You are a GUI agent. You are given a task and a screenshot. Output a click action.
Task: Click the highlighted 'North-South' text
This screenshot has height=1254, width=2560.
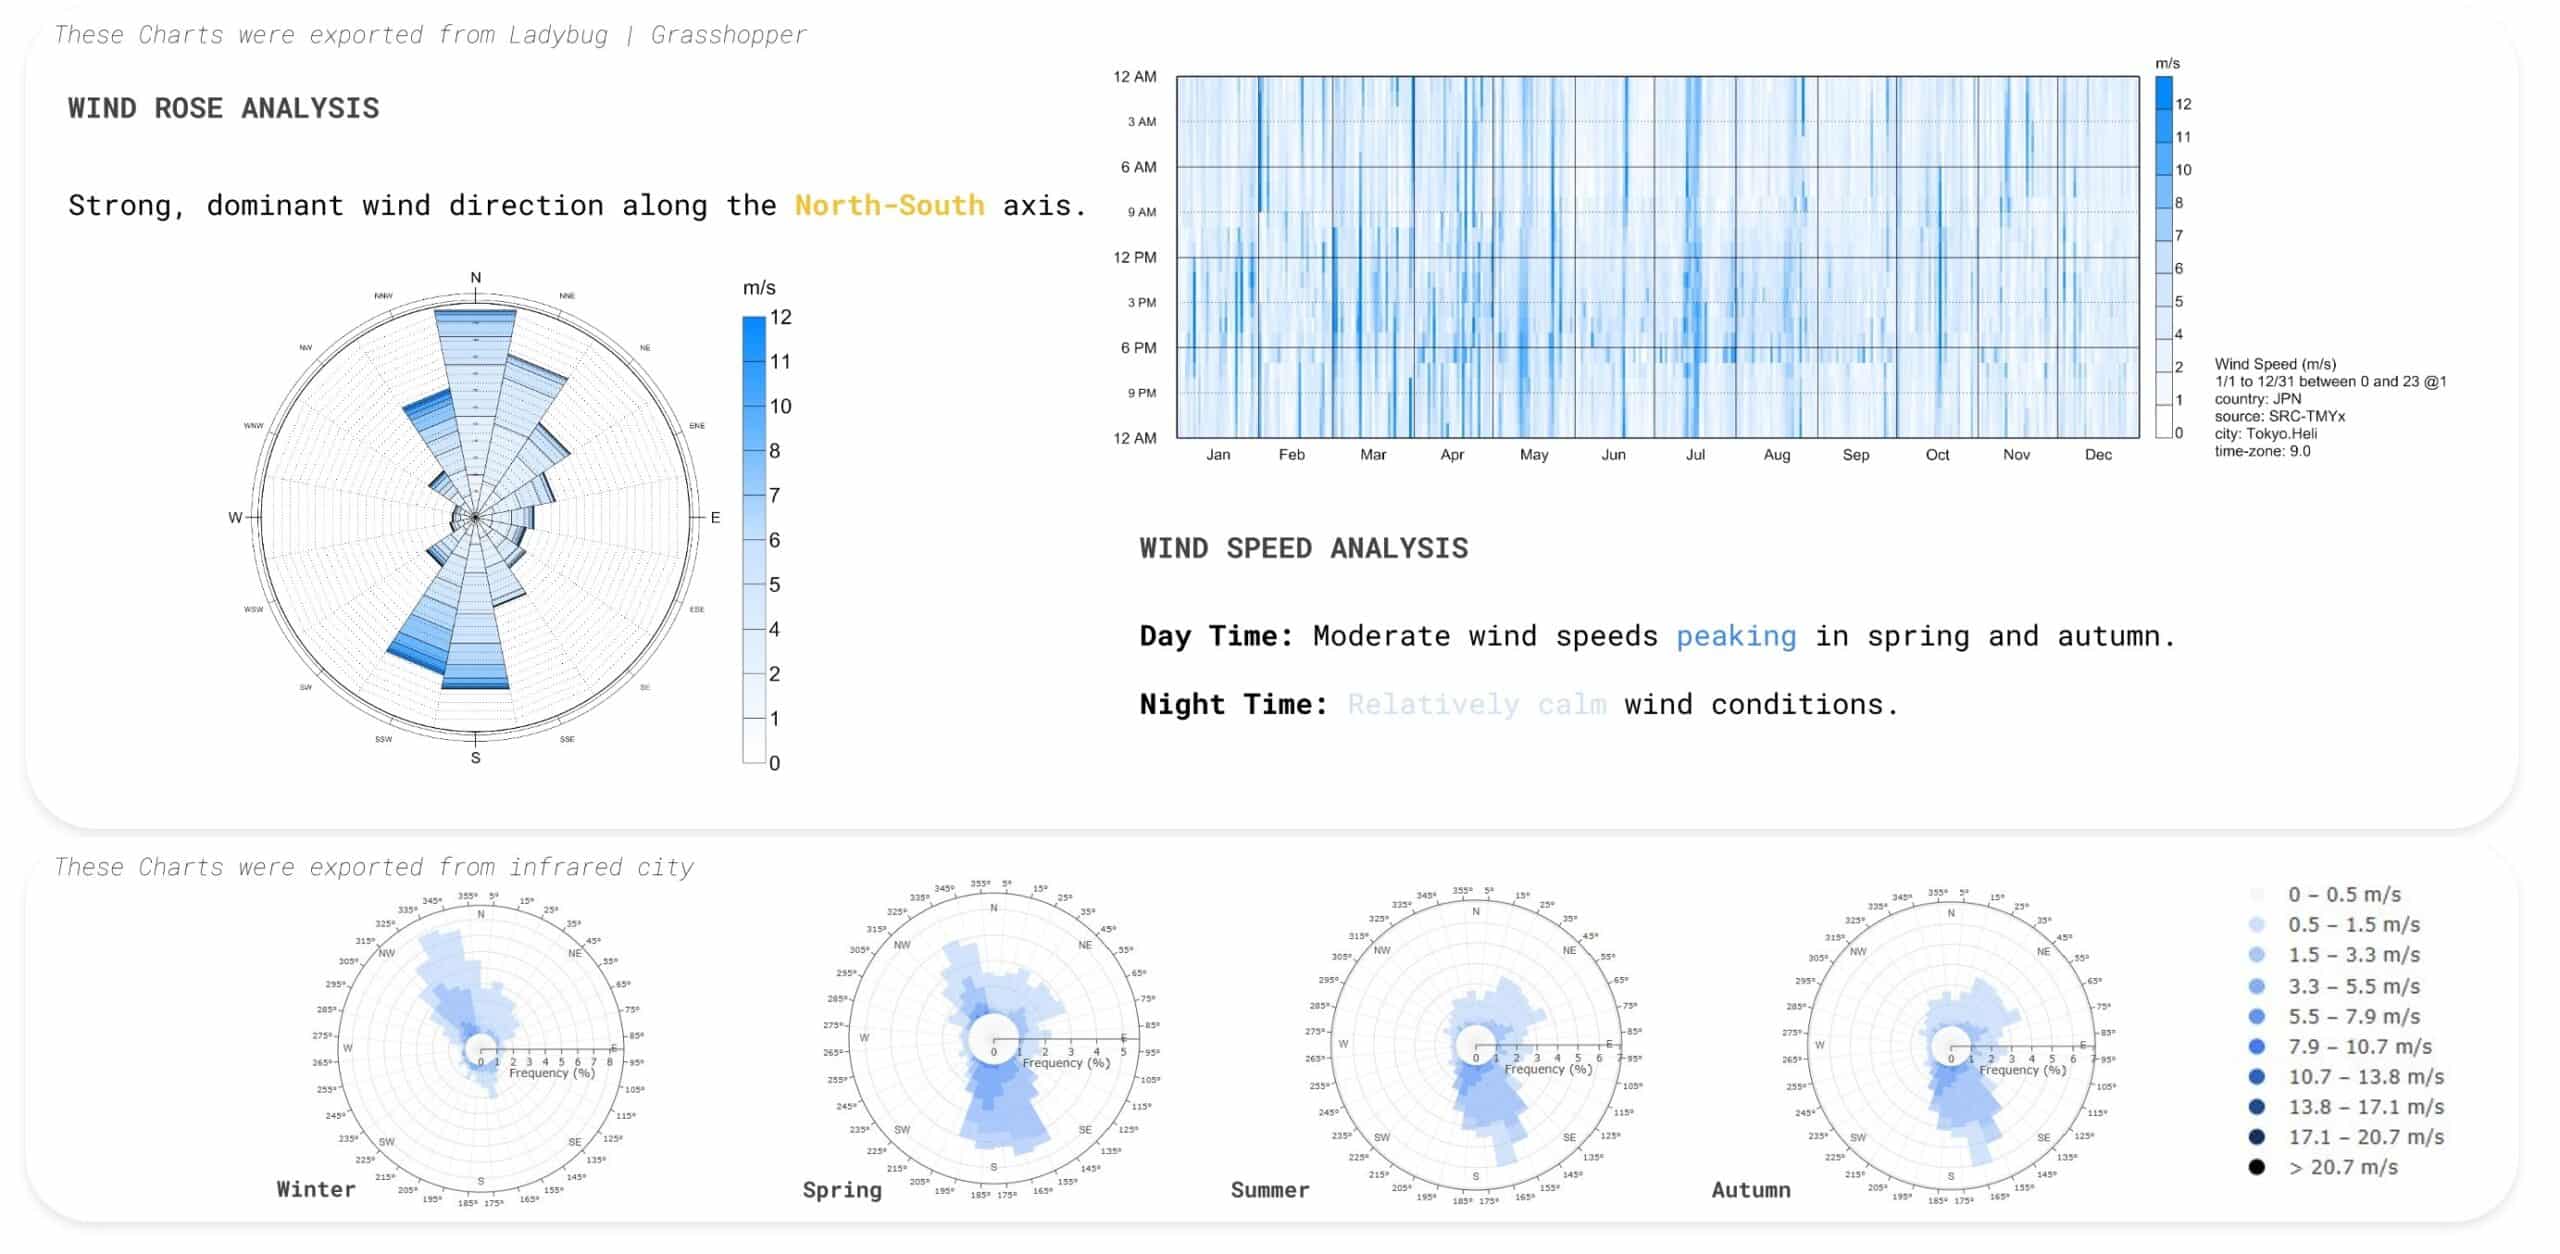click(889, 206)
